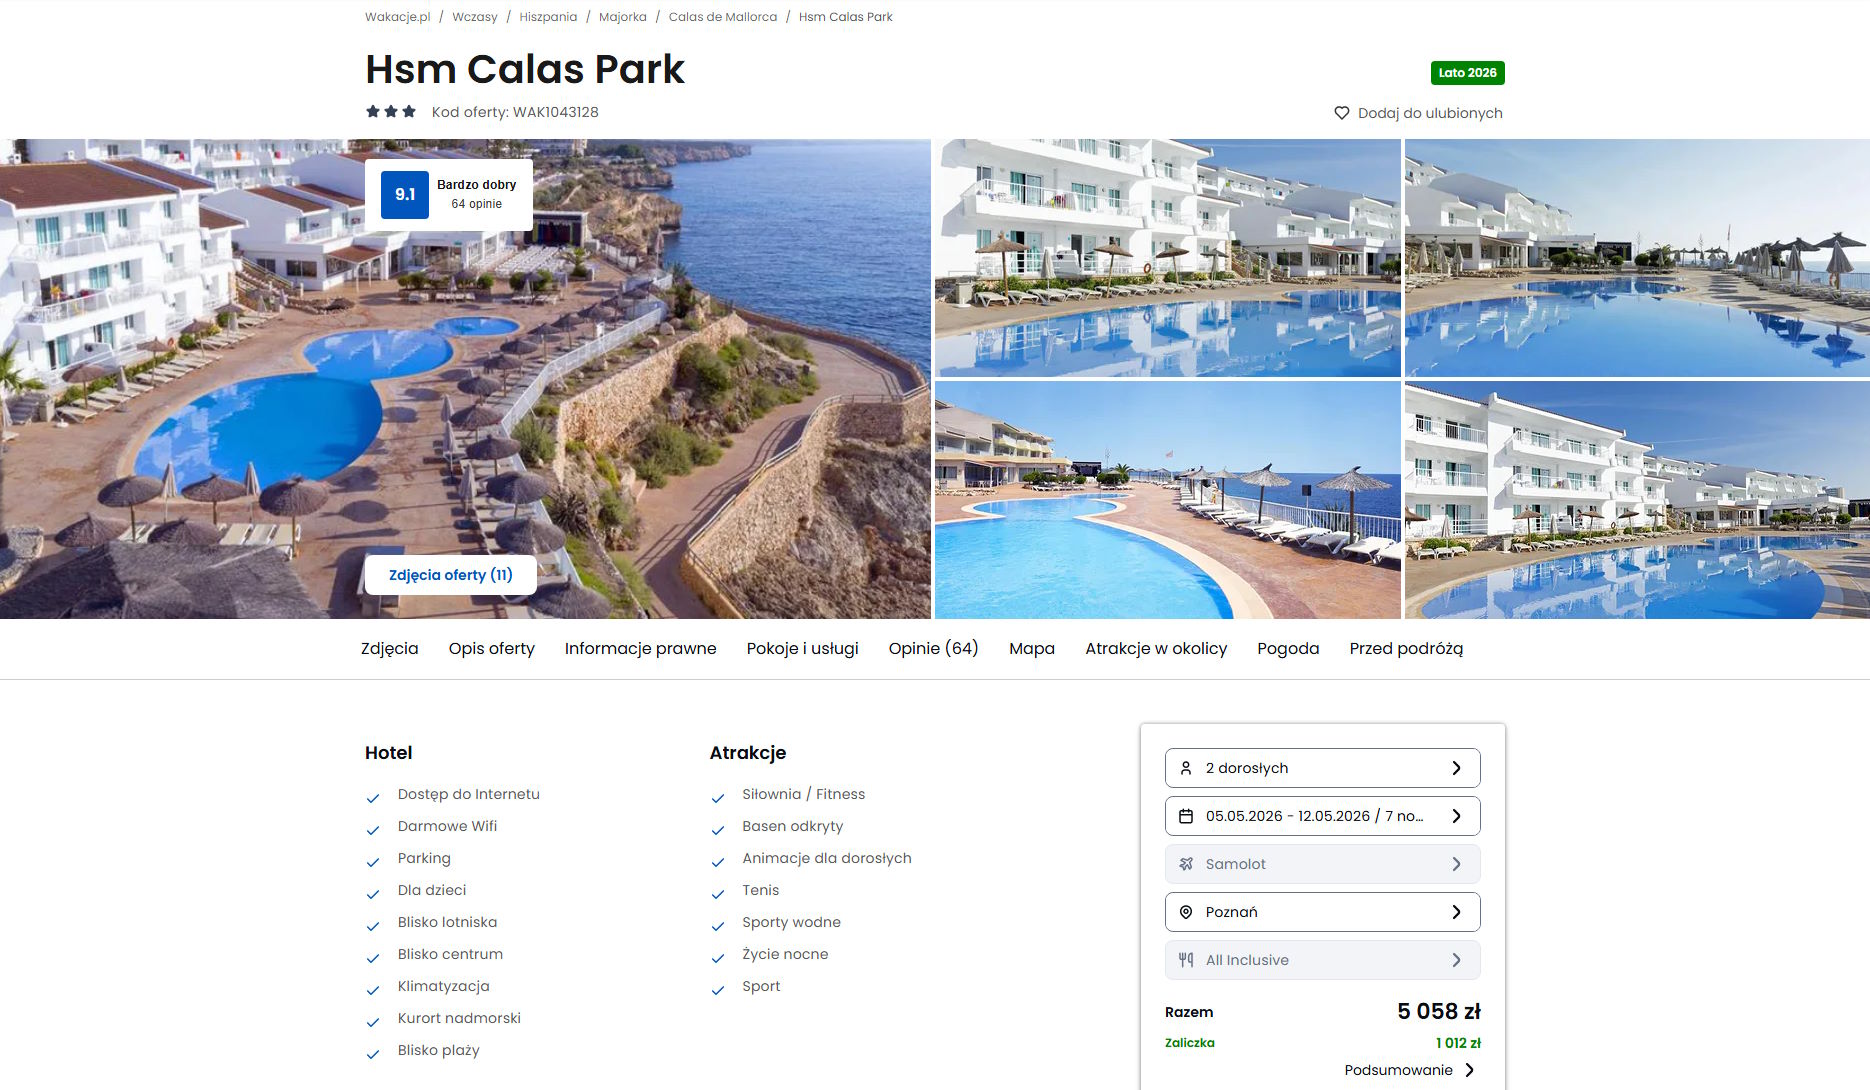Click the checkmark next to Klimatyzacja
The image size is (1870, 1090).
pos(373,990)
